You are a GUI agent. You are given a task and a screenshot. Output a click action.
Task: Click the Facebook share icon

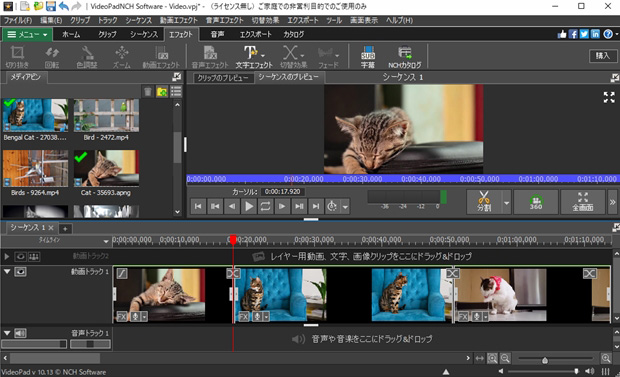point(573,34)
